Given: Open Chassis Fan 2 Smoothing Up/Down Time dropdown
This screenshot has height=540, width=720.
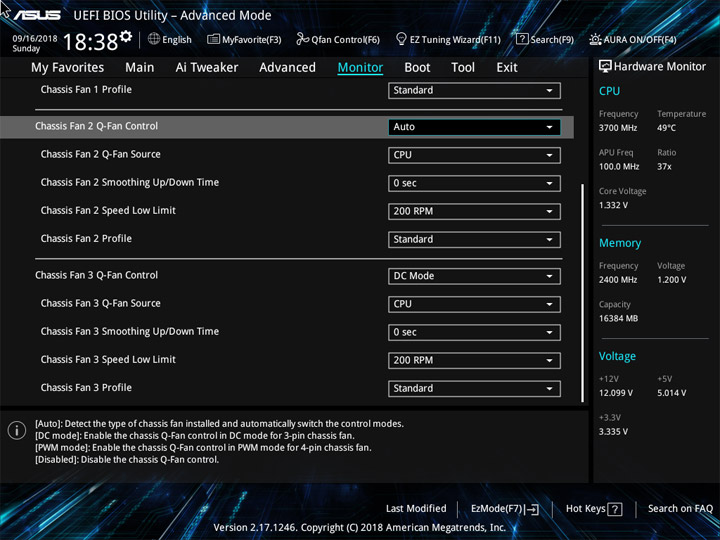Looking at the screenshot, I should coord(474,183).
